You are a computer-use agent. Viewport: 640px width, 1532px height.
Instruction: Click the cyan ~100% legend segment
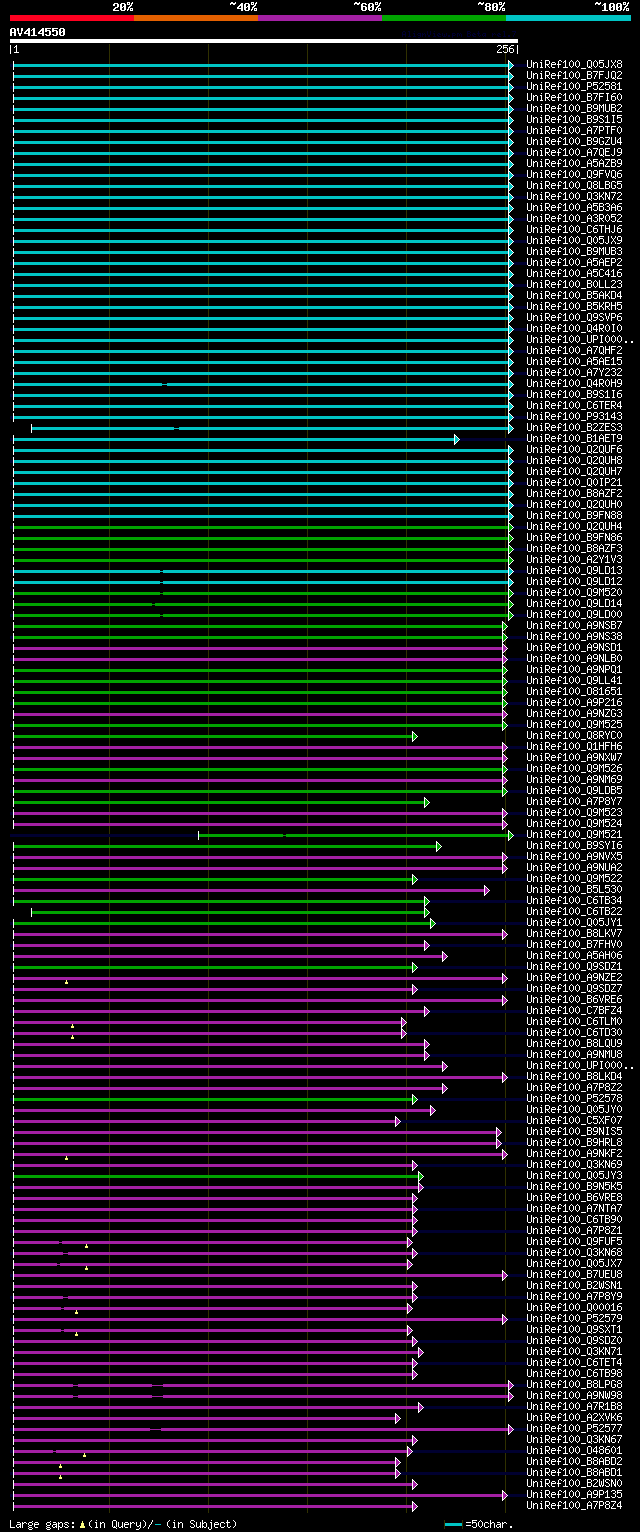pos(568,18)
